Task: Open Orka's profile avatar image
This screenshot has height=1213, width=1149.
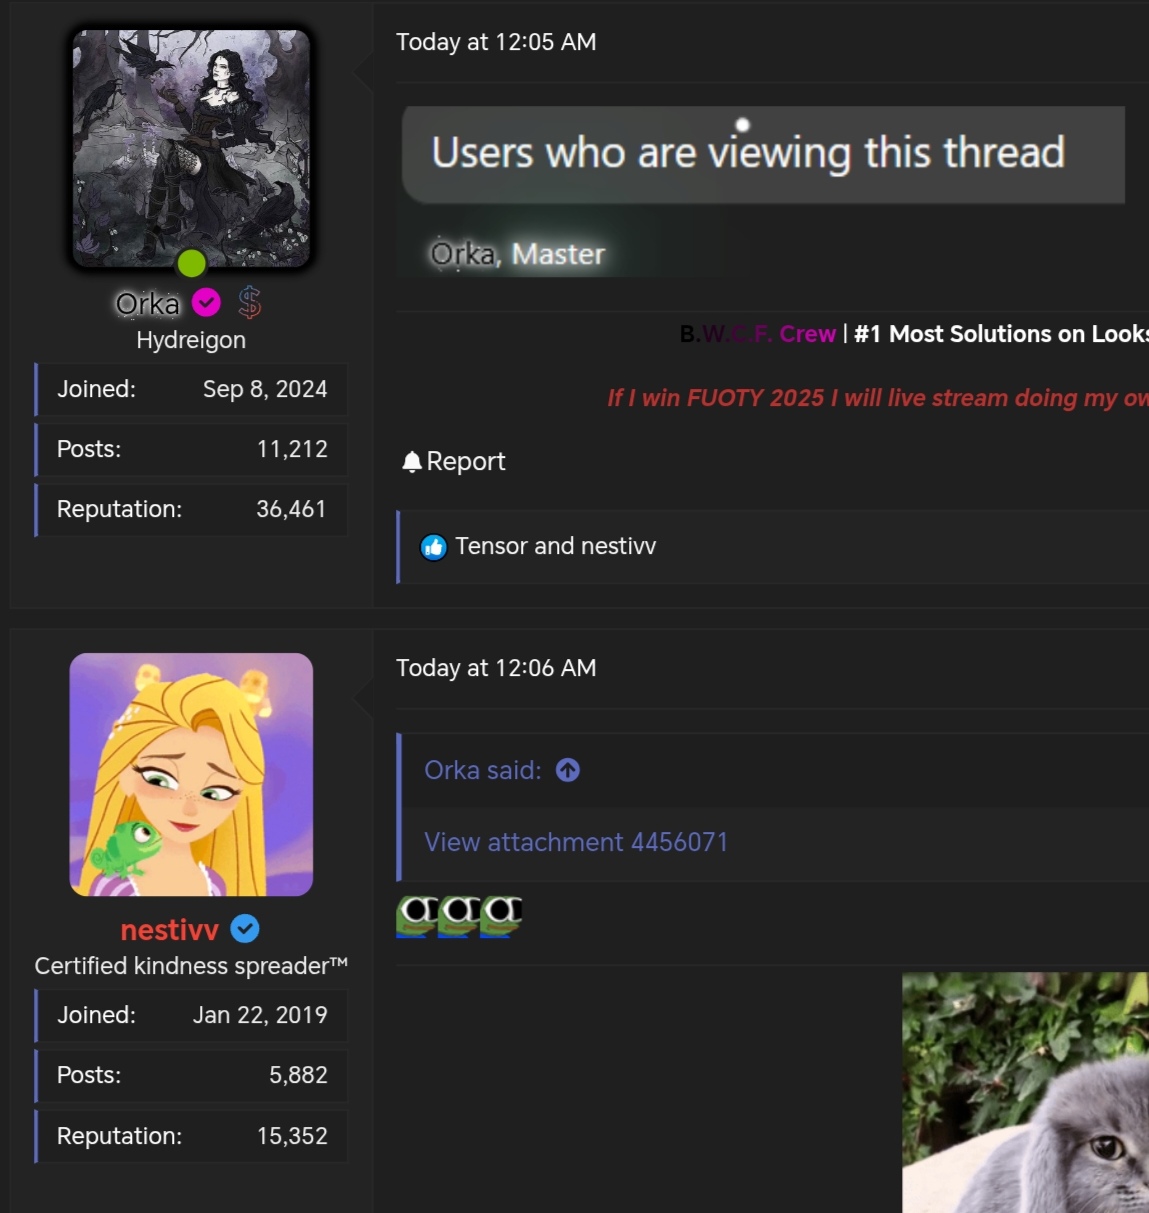Action: tap(191, 148)
